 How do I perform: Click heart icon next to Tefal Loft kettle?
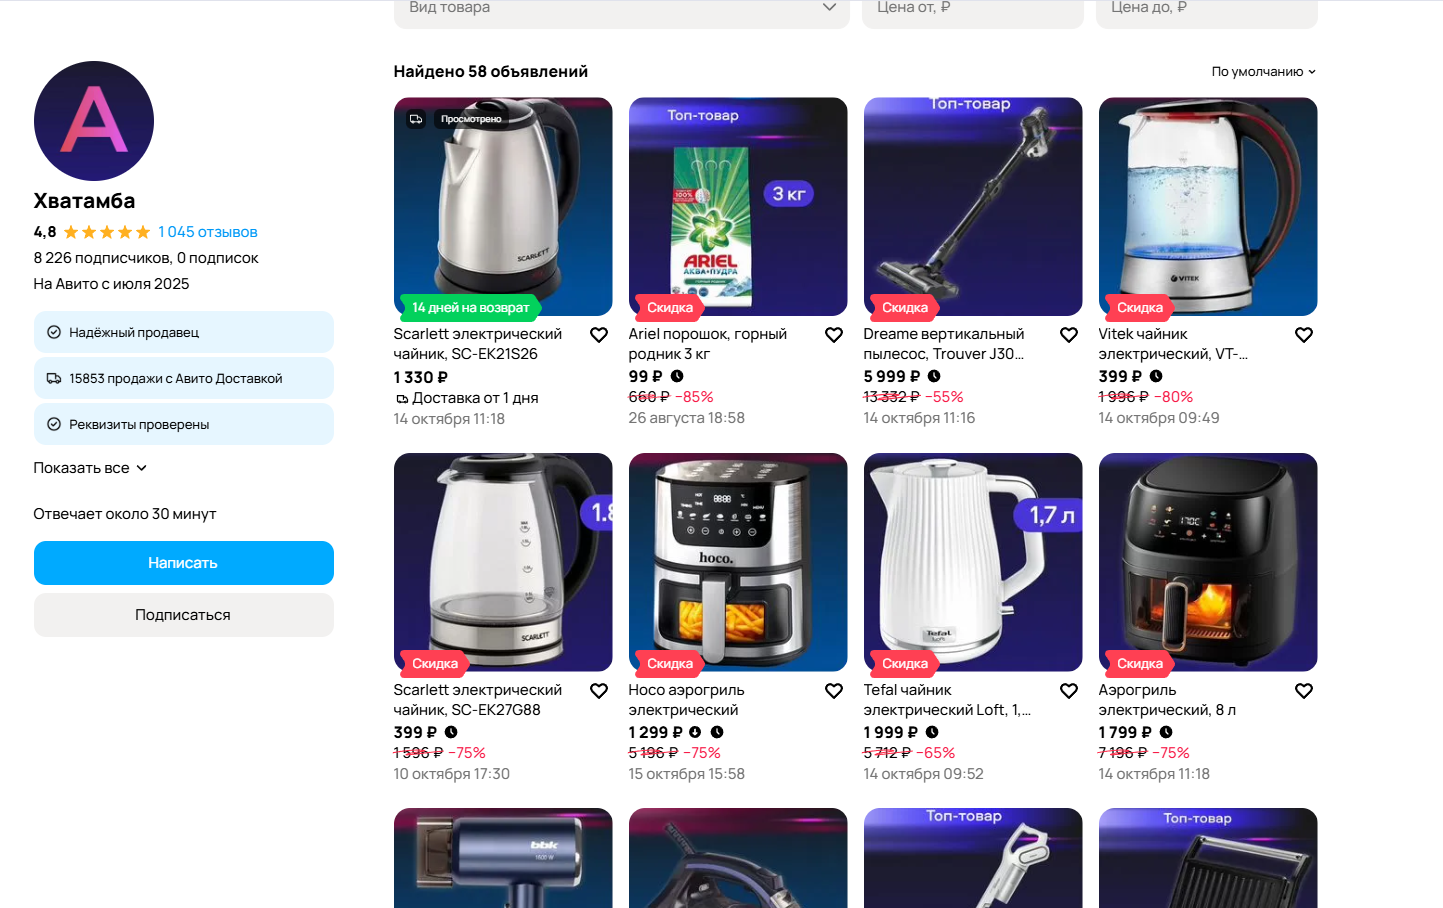click(x=1069, y=691)
